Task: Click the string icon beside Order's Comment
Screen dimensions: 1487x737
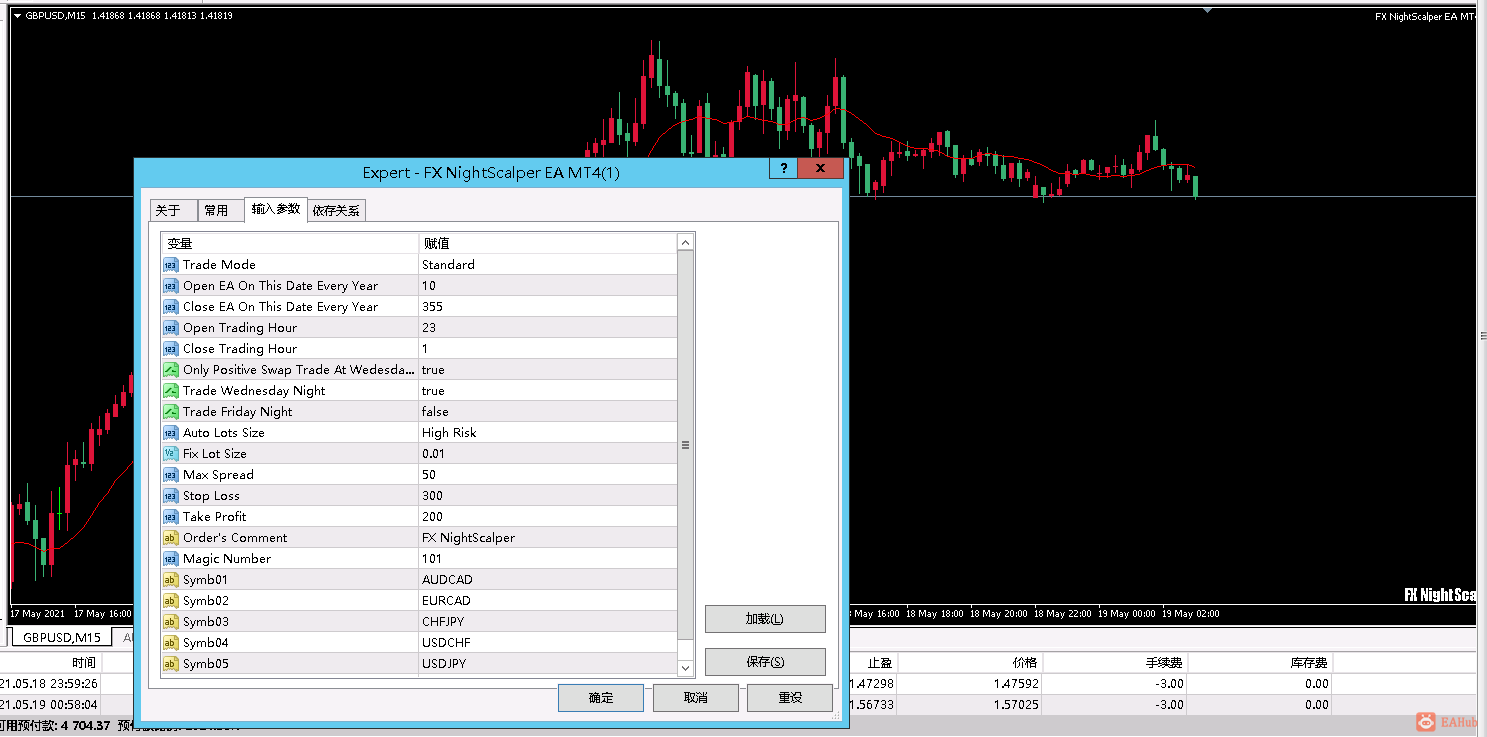Action: (x=171, y=538)
